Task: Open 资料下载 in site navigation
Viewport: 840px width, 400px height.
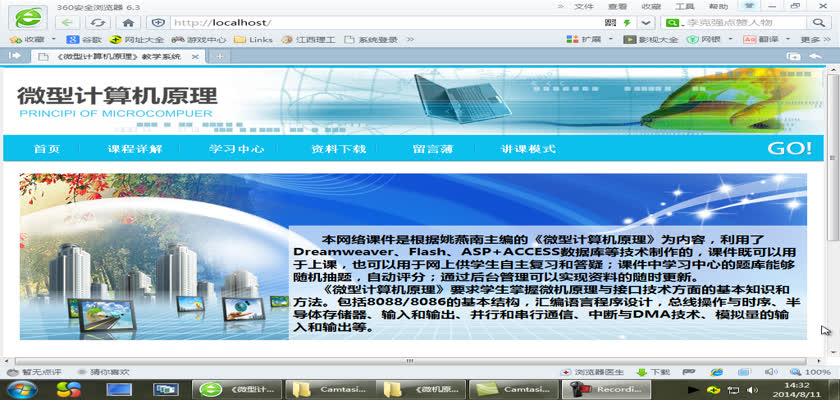Action: (339, 149)
